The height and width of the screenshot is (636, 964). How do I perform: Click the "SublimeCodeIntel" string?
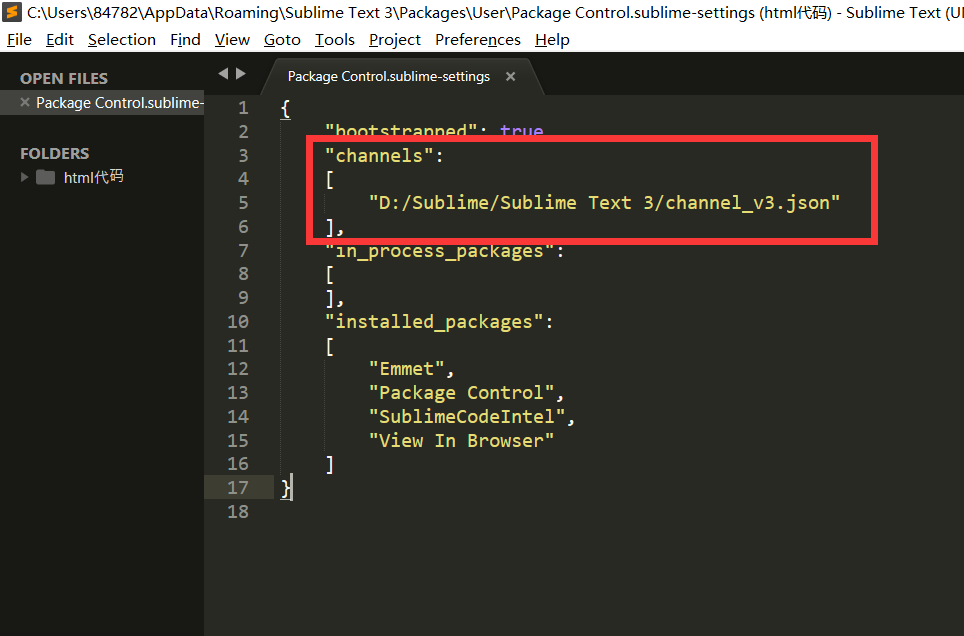click(467, 417)
